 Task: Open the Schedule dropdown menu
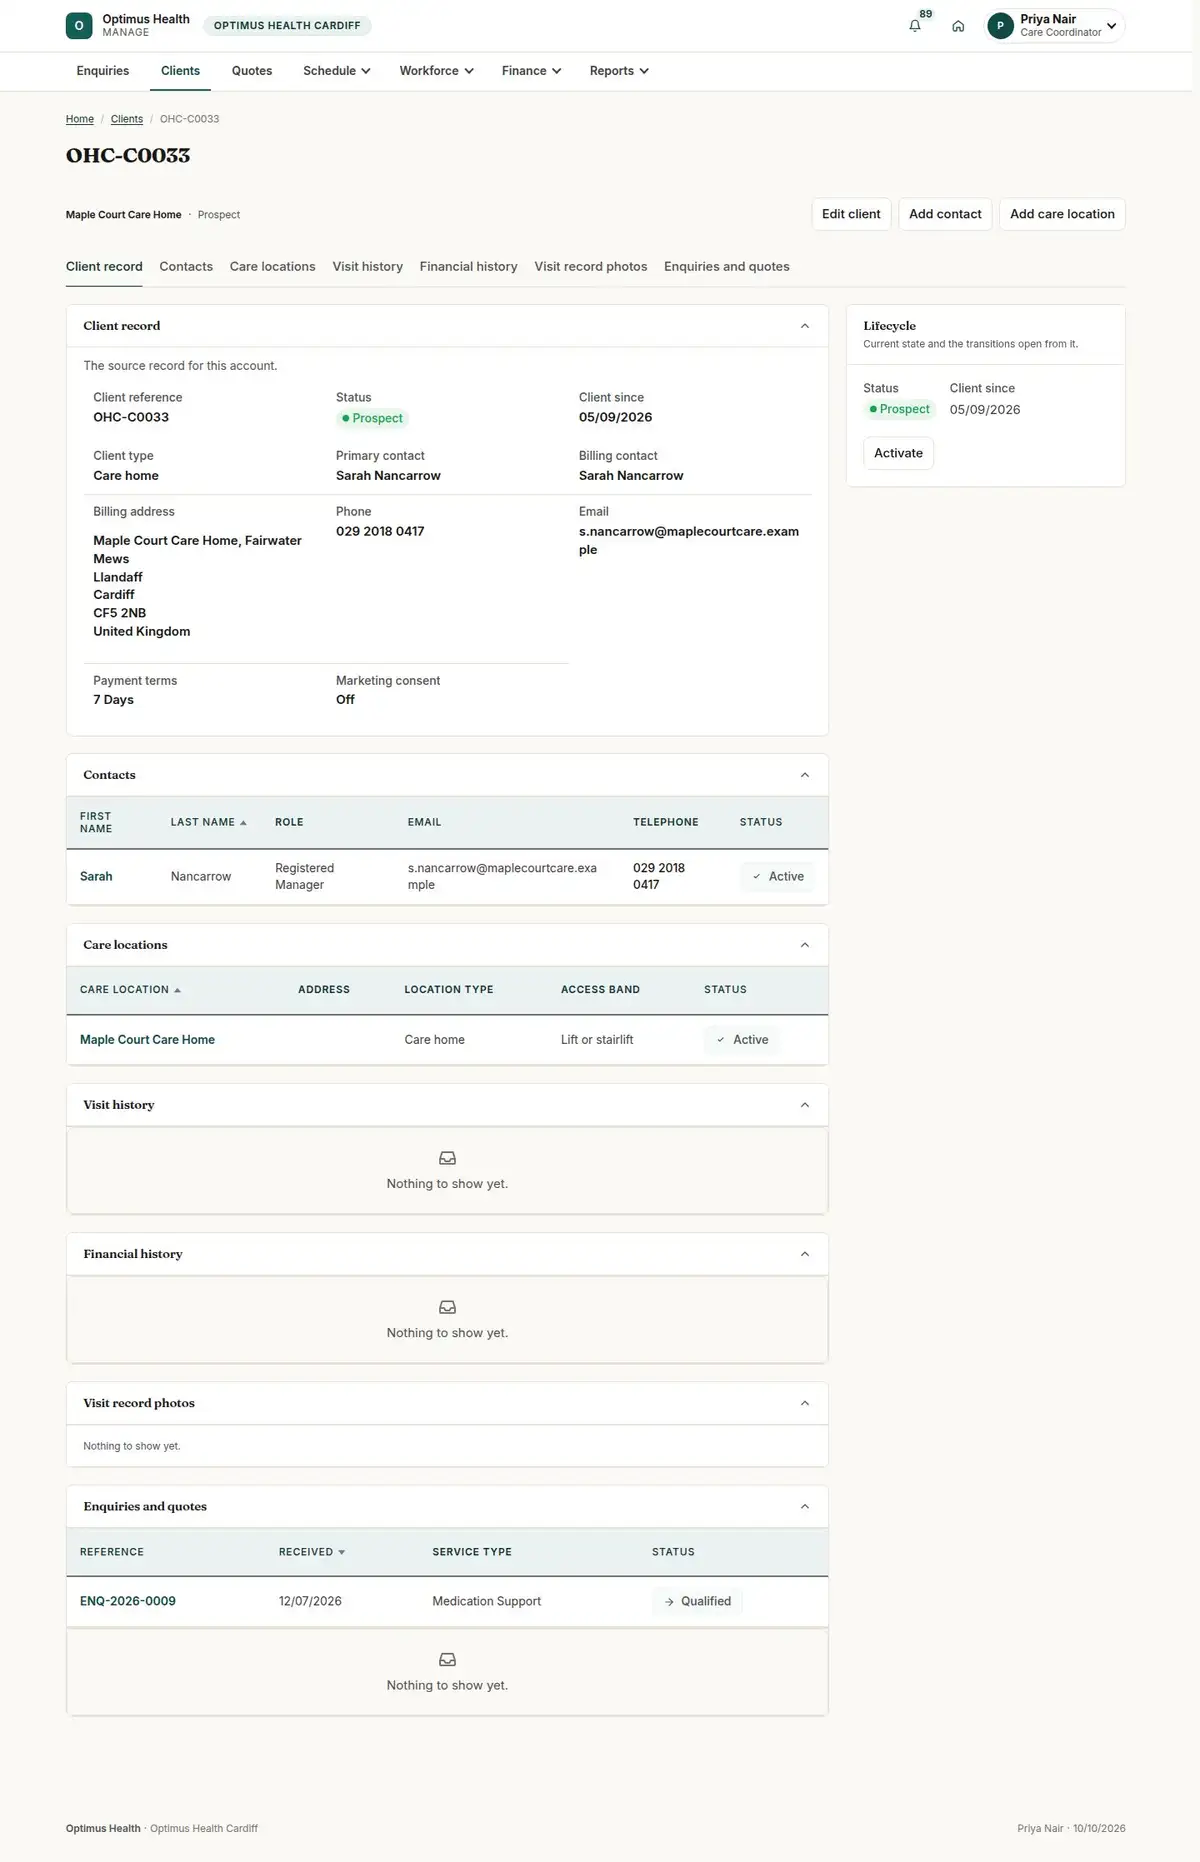[x=337, y=71]
